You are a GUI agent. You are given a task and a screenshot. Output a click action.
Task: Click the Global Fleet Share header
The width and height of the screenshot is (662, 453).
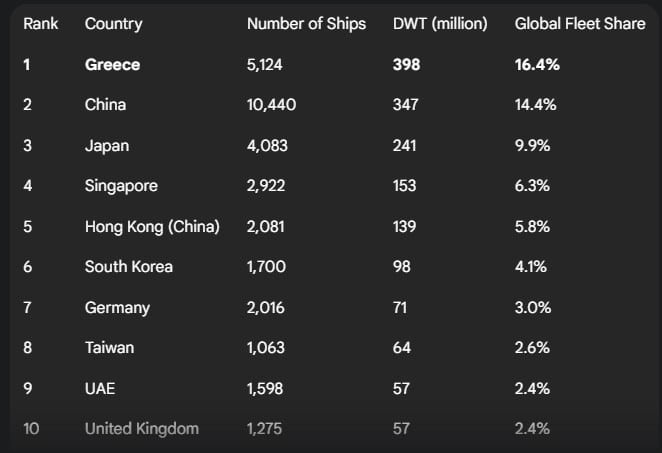(x=580, y=23)
